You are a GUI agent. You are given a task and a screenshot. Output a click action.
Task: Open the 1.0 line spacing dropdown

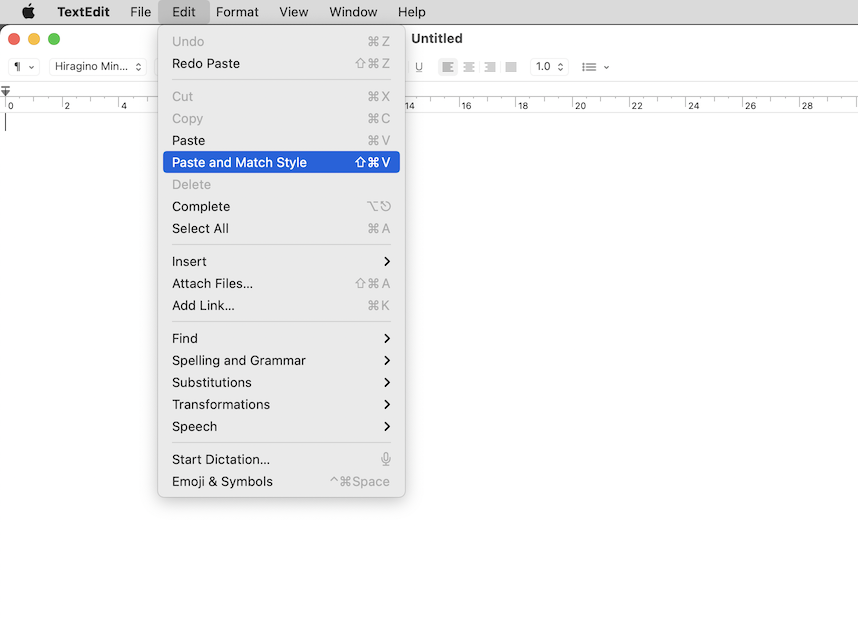point(549,67)
